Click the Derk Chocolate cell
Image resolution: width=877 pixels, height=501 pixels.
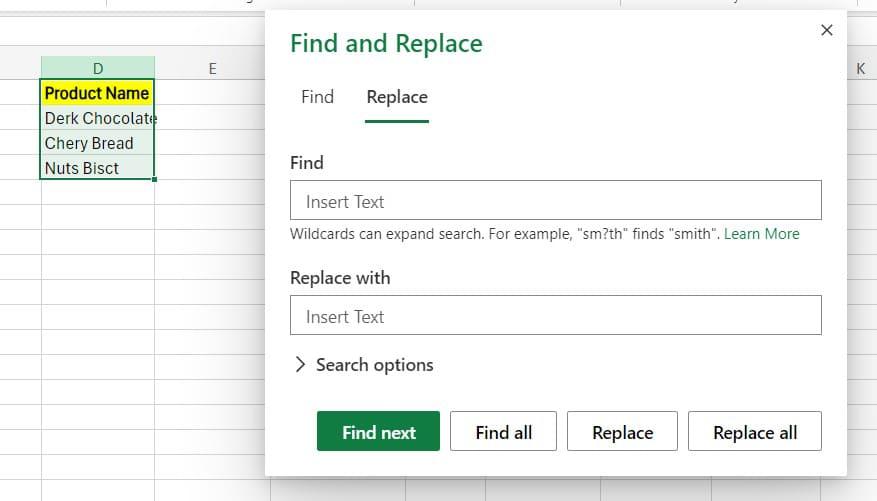click(97, 118)
